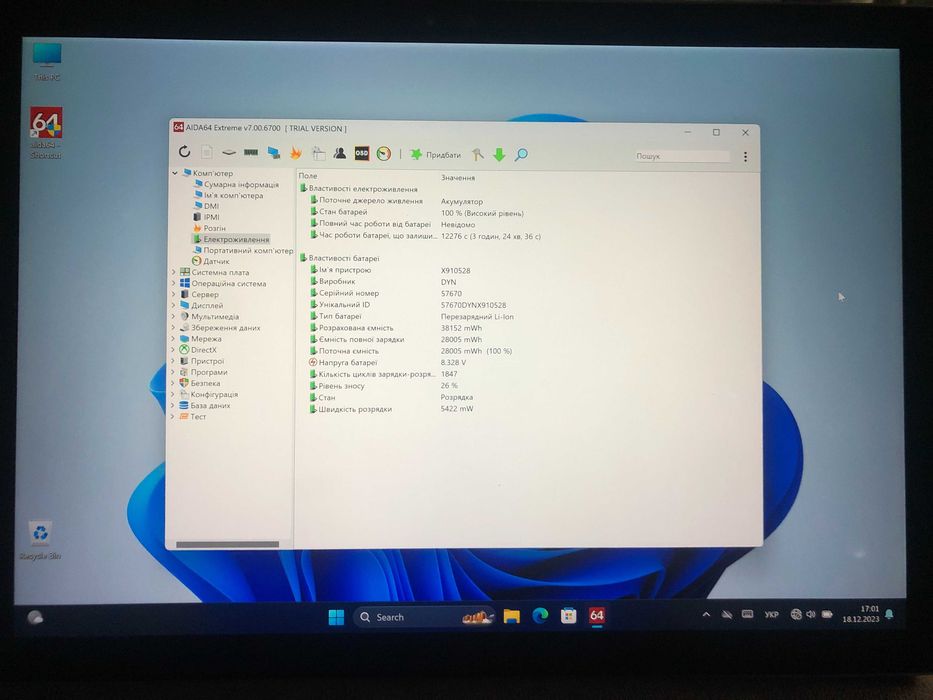Click the Придбати buy button

coord(436,155)
